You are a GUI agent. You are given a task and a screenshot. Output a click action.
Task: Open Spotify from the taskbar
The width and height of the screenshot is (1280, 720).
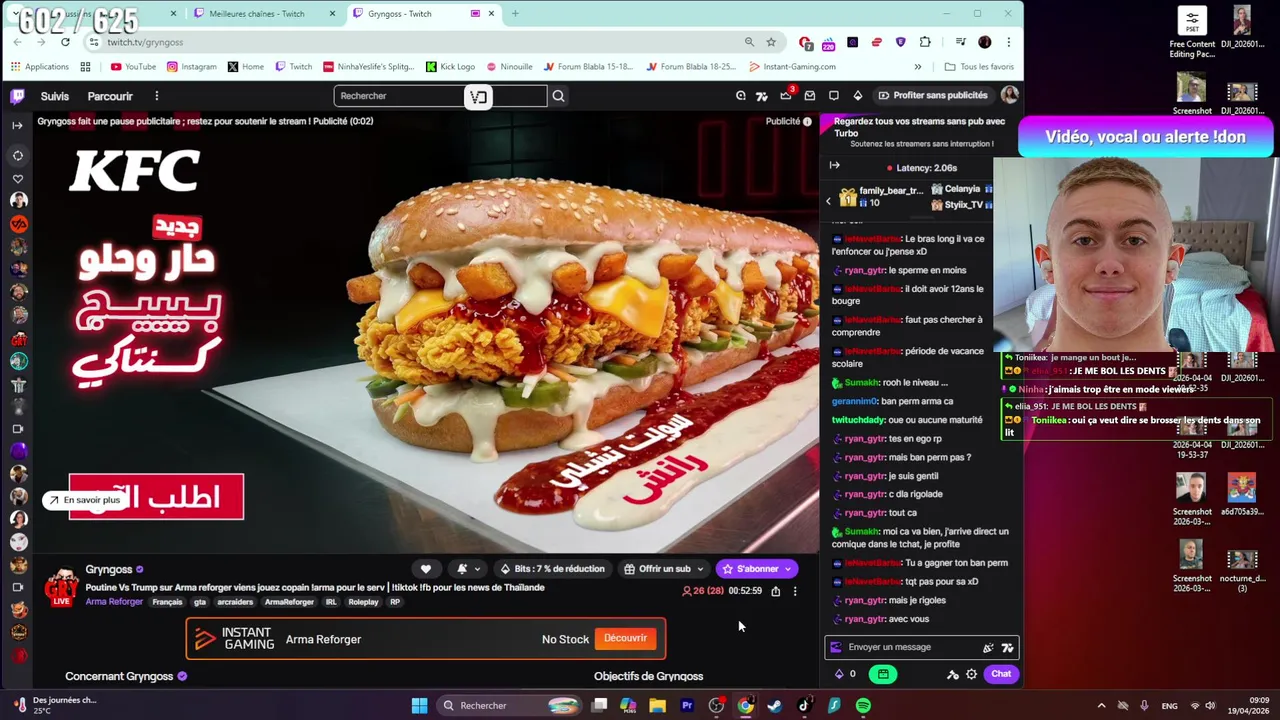[863, 706]
